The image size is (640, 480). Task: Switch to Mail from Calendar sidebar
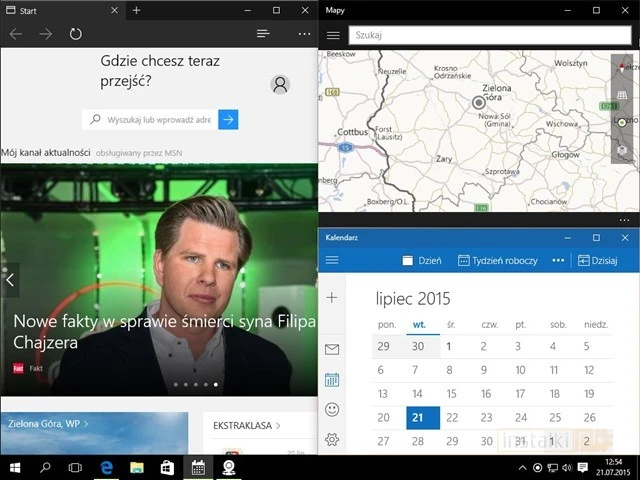[332, 349]
